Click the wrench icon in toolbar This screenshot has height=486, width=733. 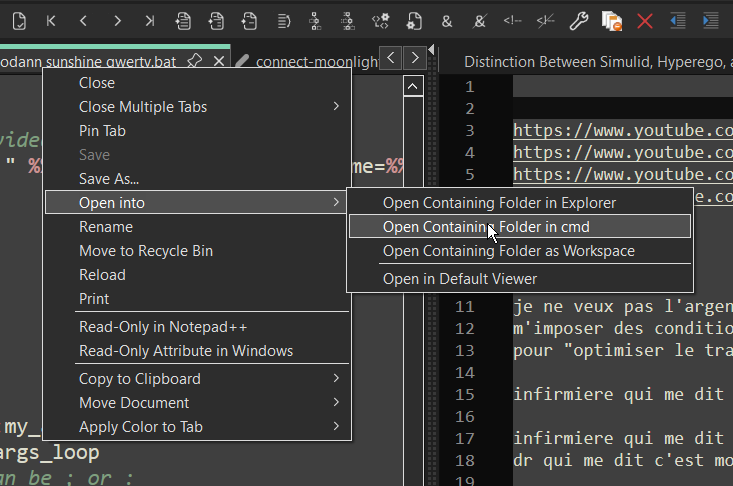coord(578,20)
